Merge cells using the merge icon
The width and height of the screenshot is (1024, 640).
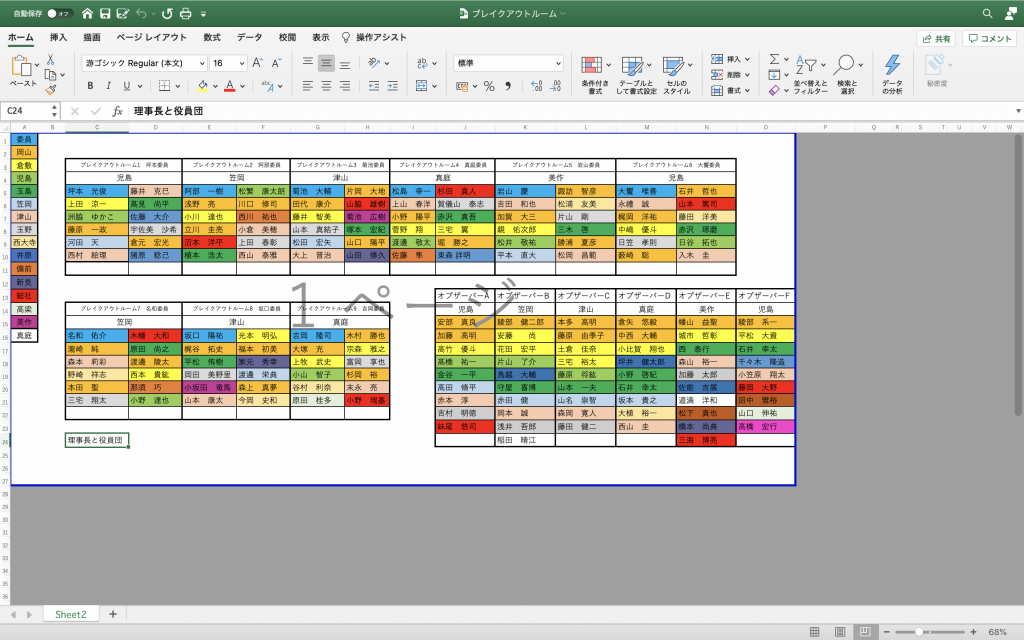[422, 86]
